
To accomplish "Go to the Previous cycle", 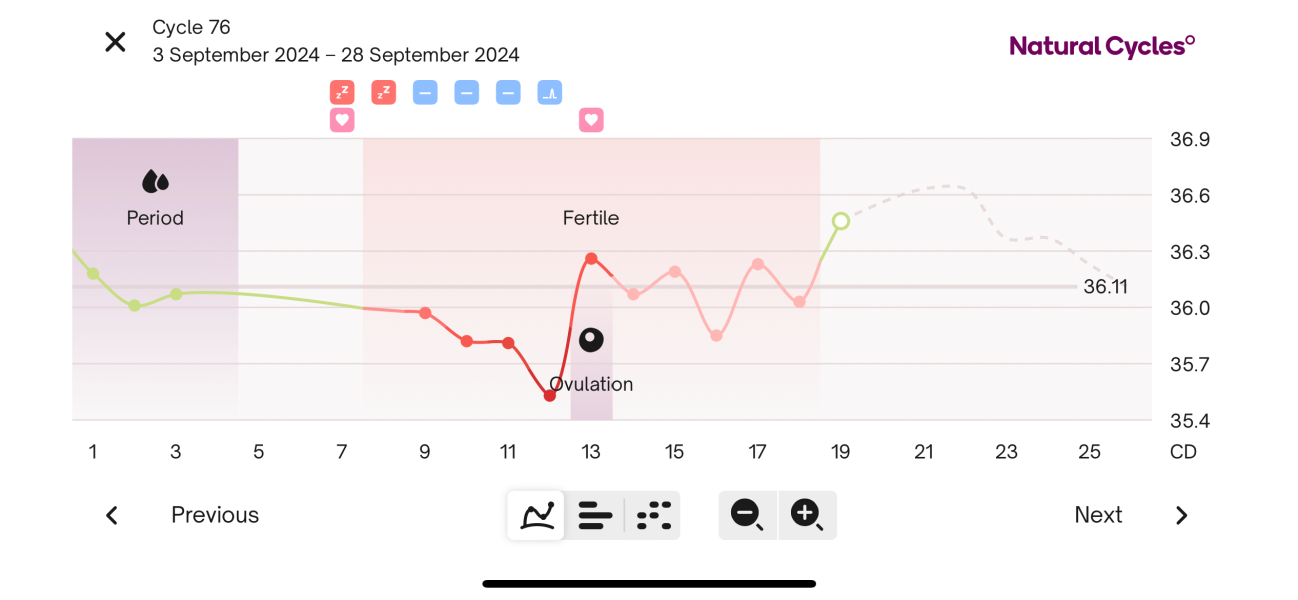I will 214,515.
